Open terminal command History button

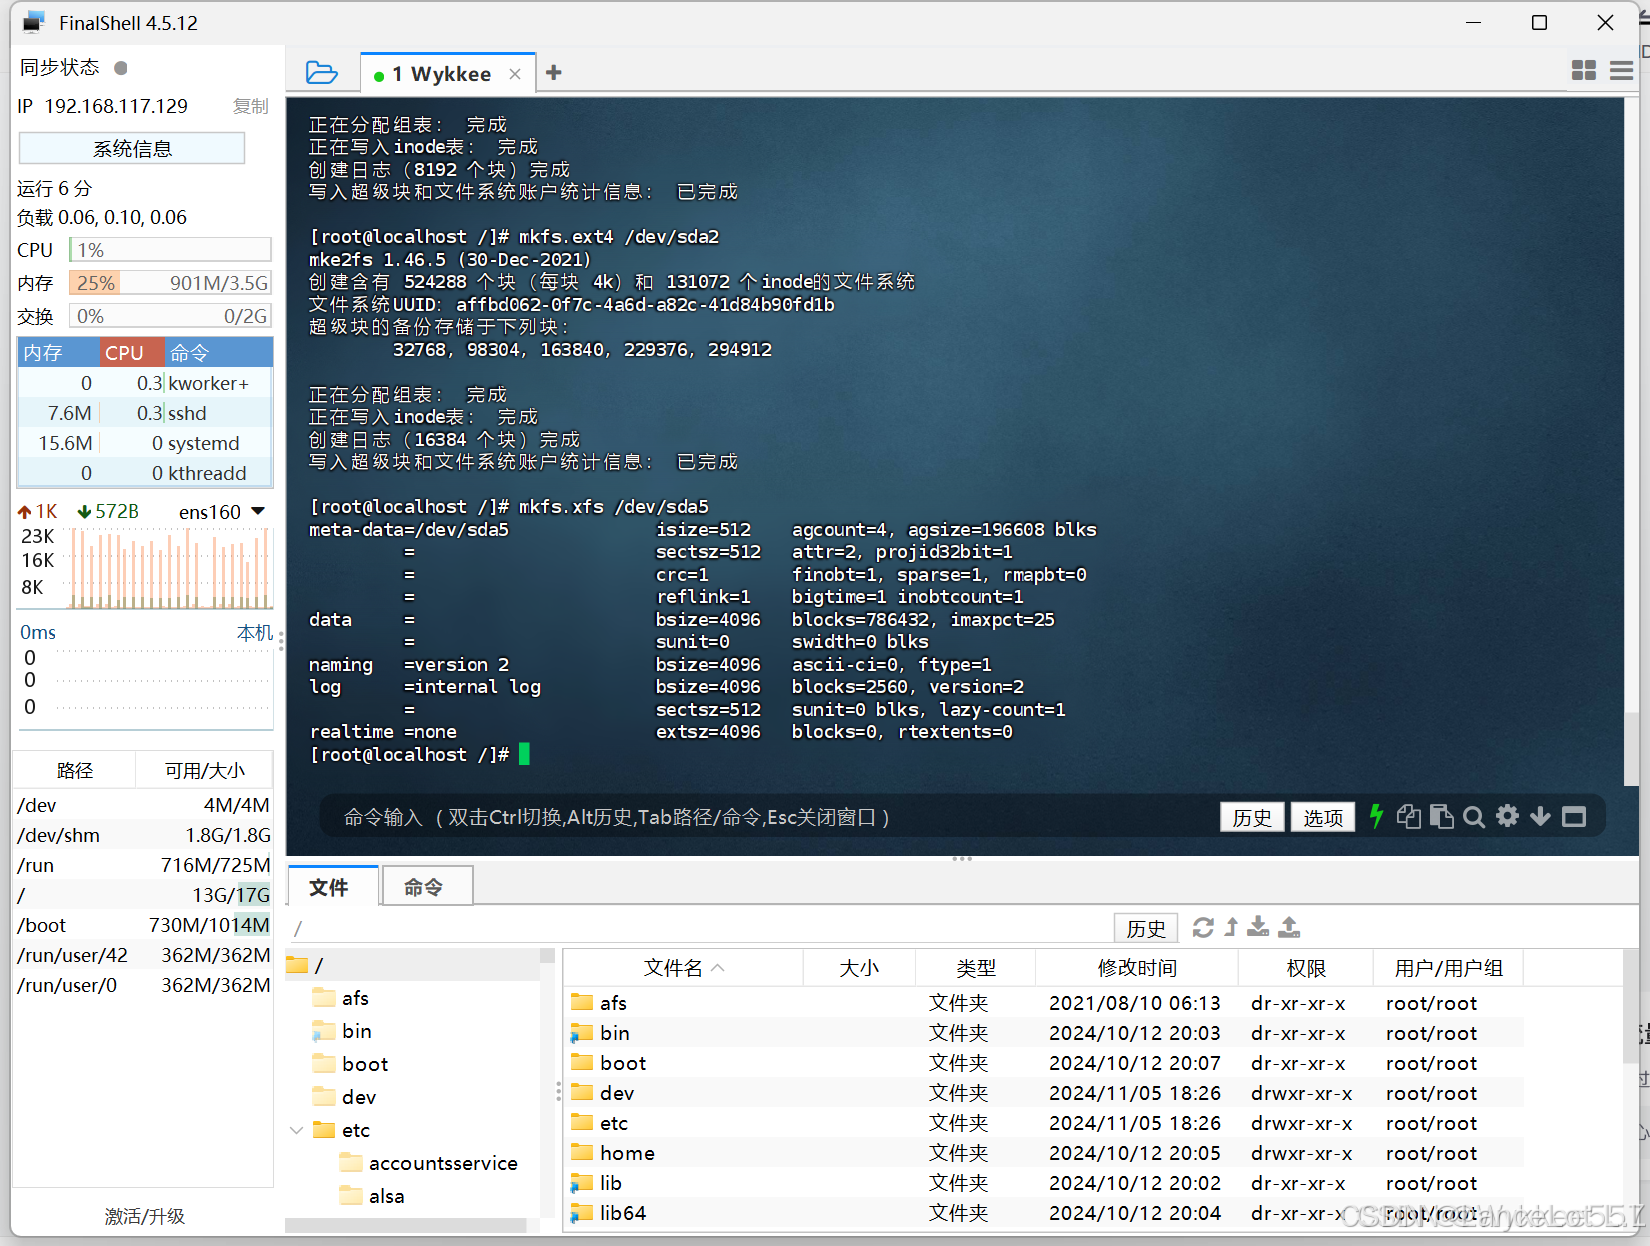(x=1252, y=817)
